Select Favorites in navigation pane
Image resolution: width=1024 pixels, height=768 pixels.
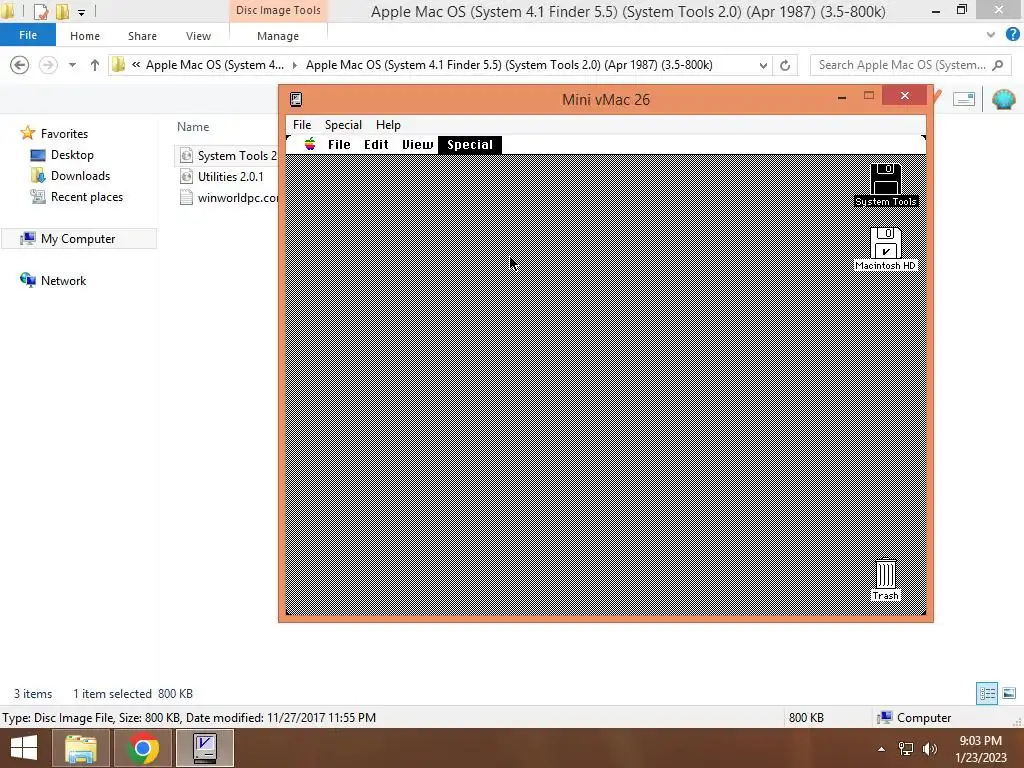coord(64,133)
